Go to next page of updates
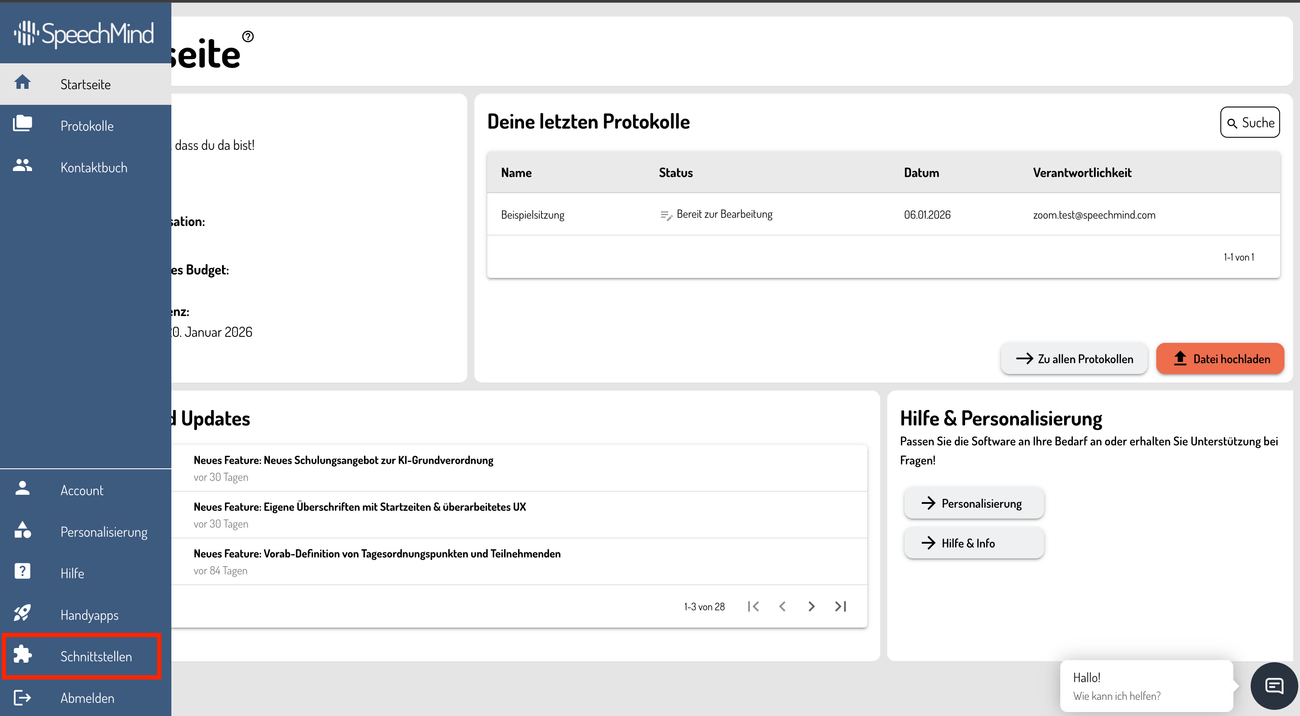1300x716 pixels. click(811, 607)
